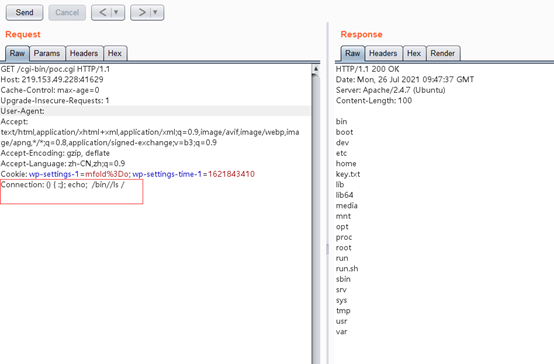Click the cookie value 1621843410

click(x=231, y=174)
